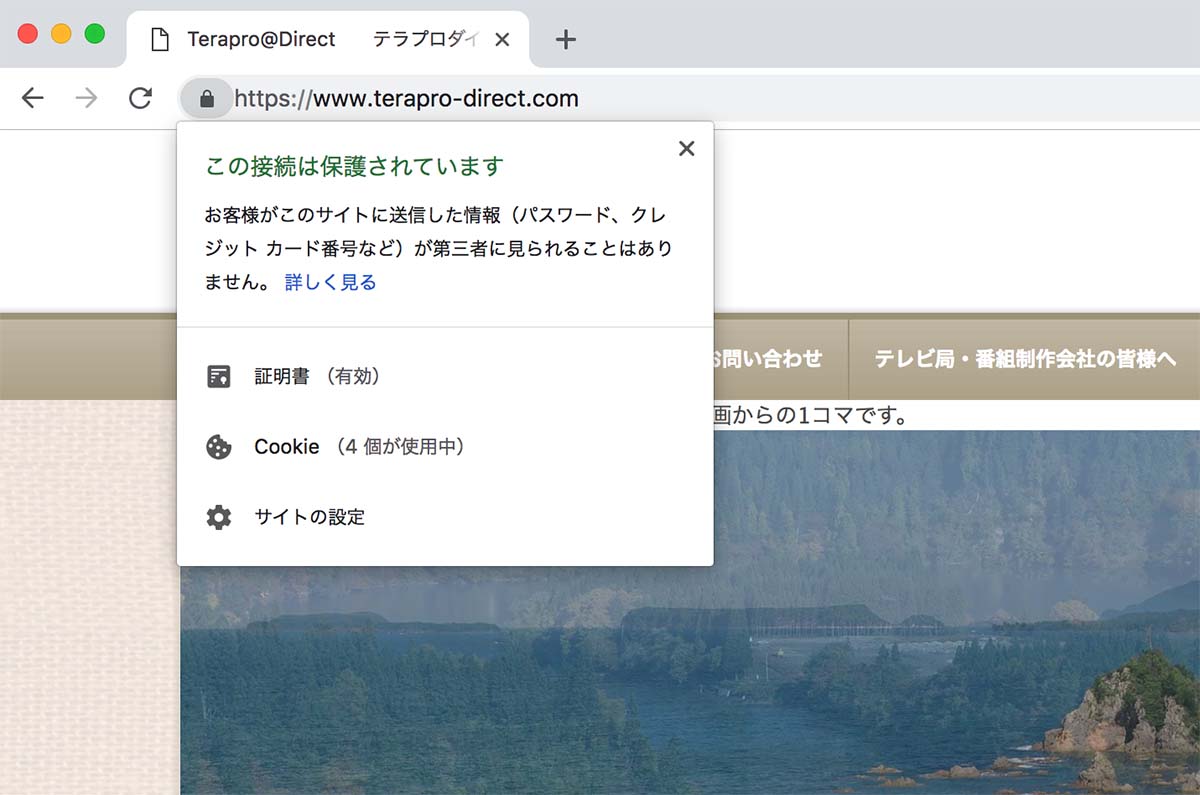Image resolution: width=1200 pixels, height=795 pixels.
Task: Reload the page with the refresh icon
Action: coord(140,98)
